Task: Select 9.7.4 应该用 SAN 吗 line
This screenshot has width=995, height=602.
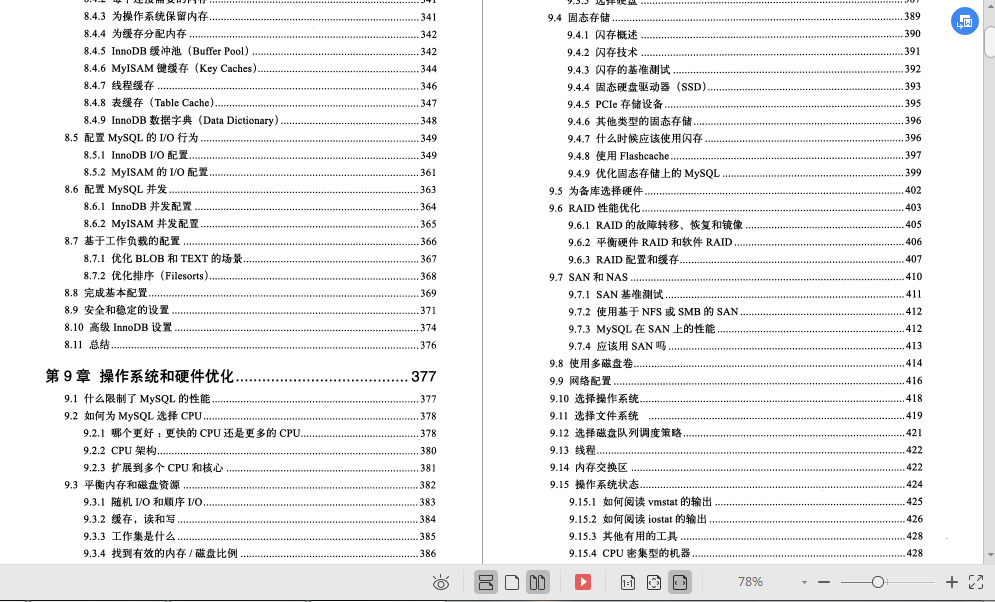Action: [744, 346]
